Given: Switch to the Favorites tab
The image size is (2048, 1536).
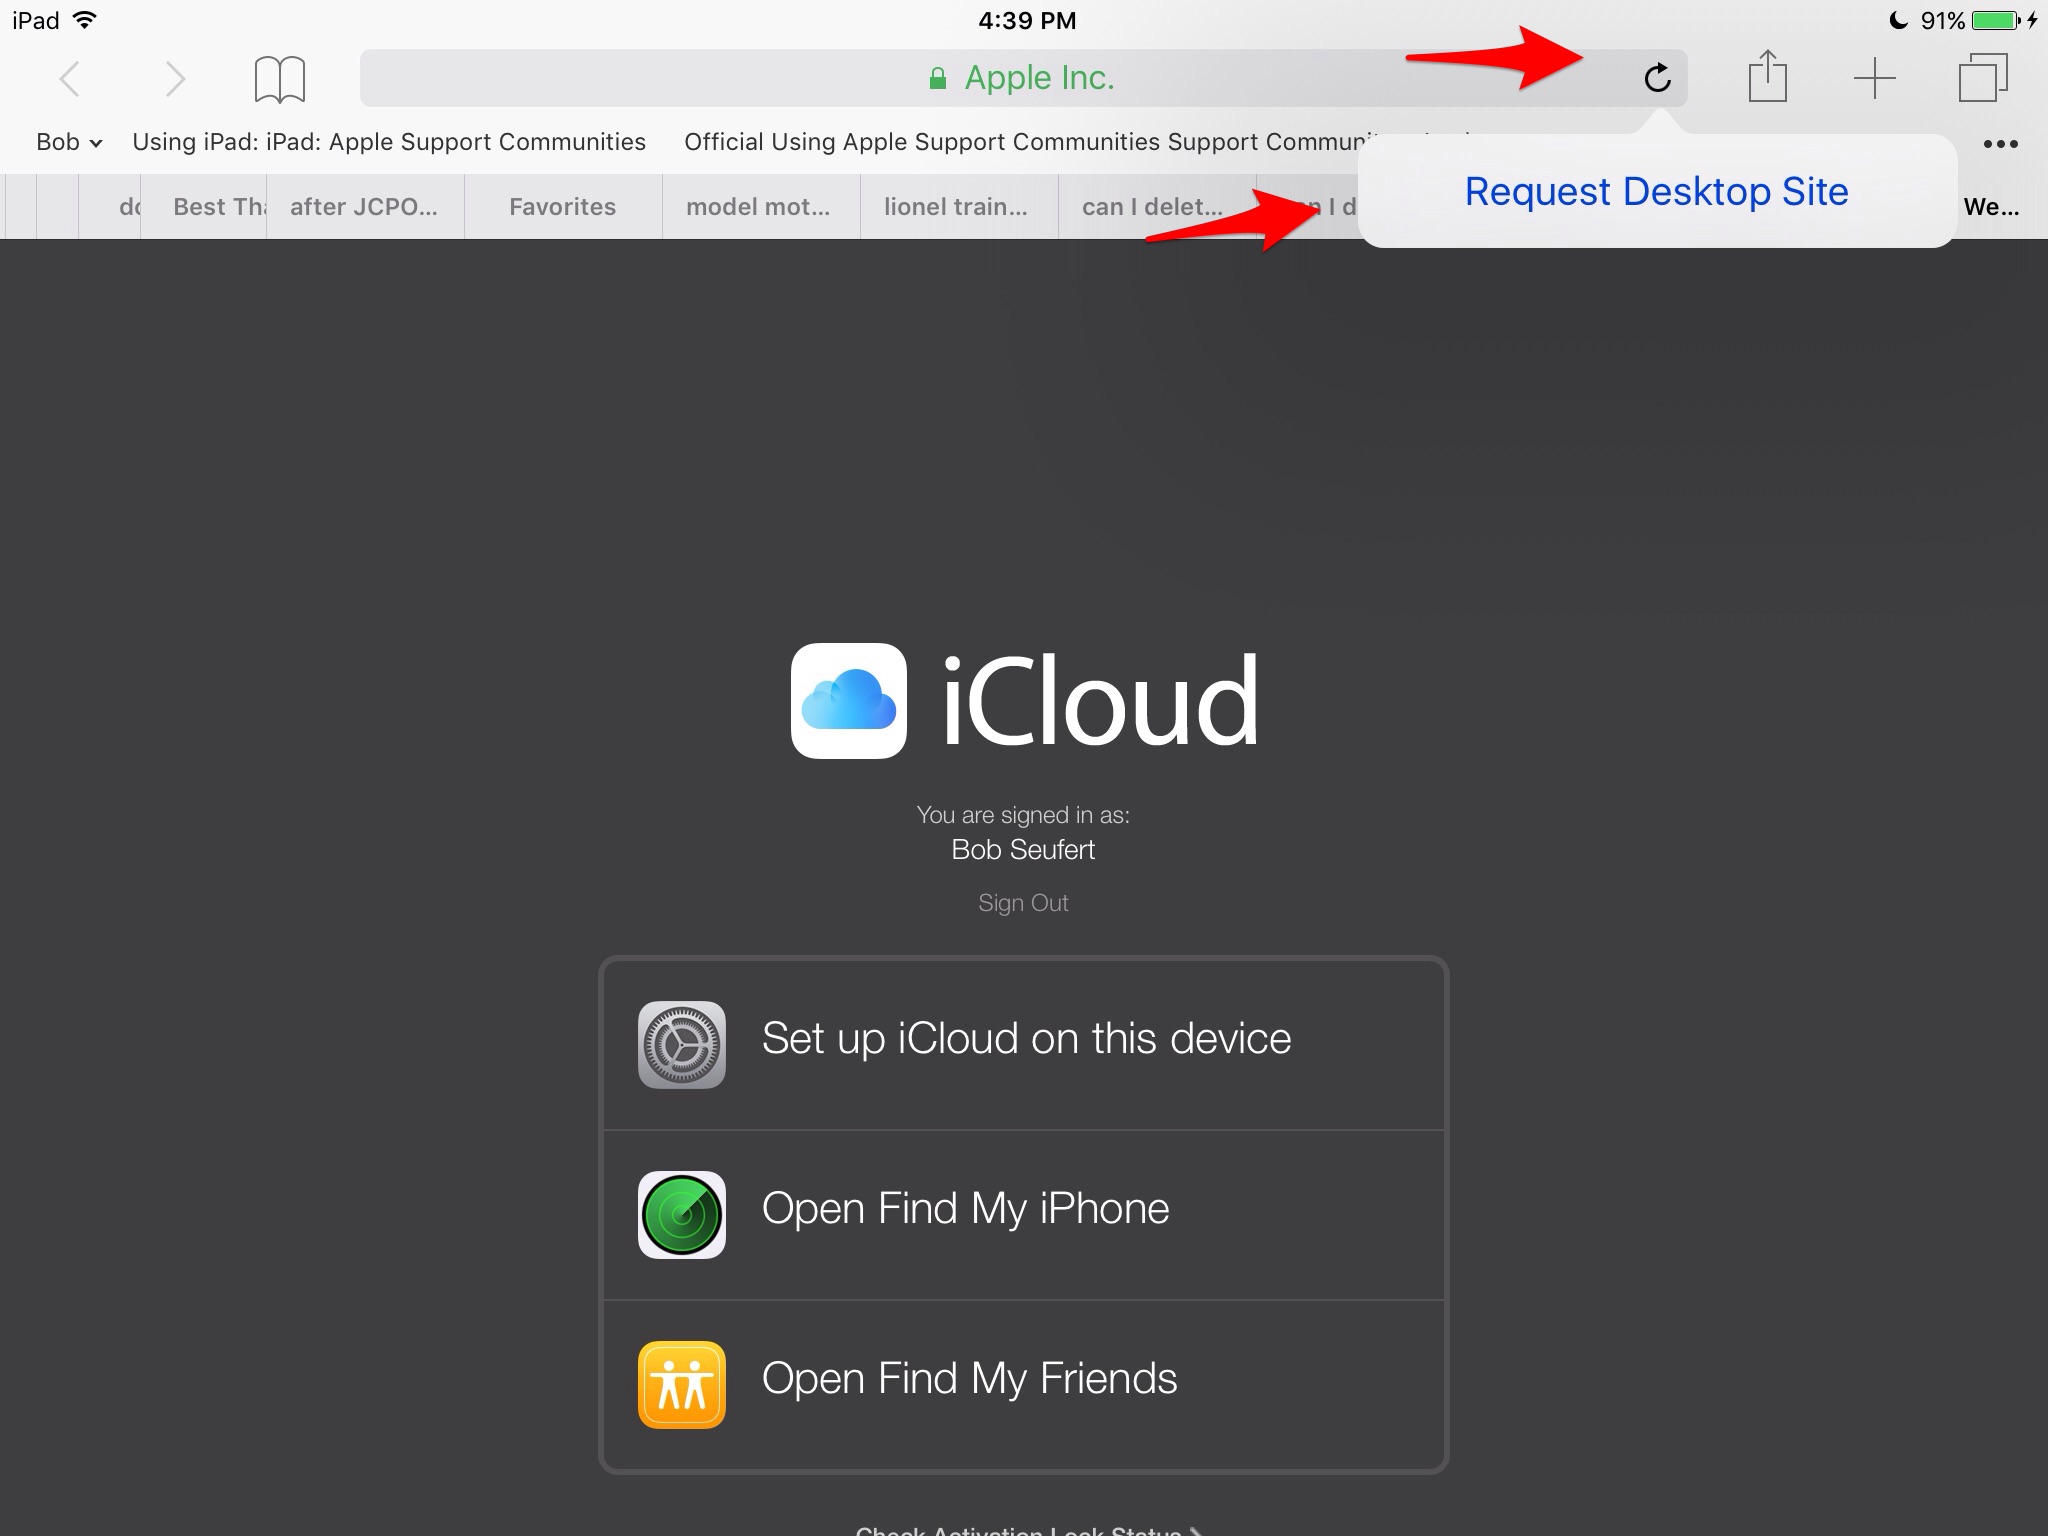Looking at the screenshot, I should pos(562,207).
